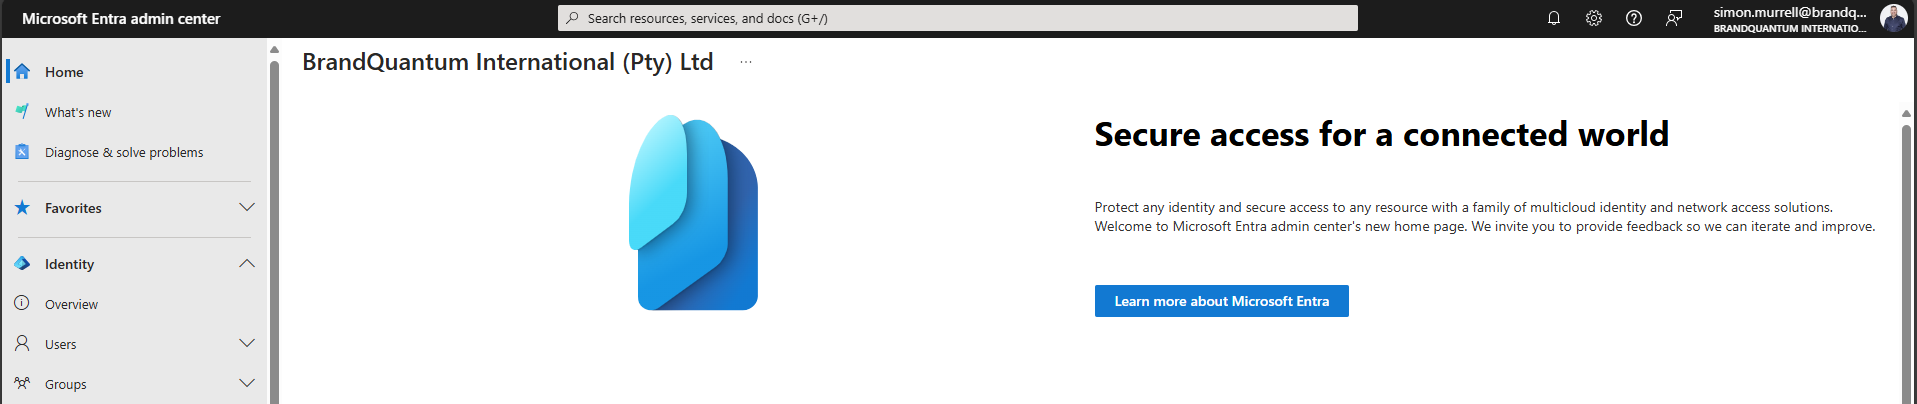The height and width of the screenshot is (404, 1917).
Task: Click Learn more about Microsoft Entra button
Action: 1221,301
